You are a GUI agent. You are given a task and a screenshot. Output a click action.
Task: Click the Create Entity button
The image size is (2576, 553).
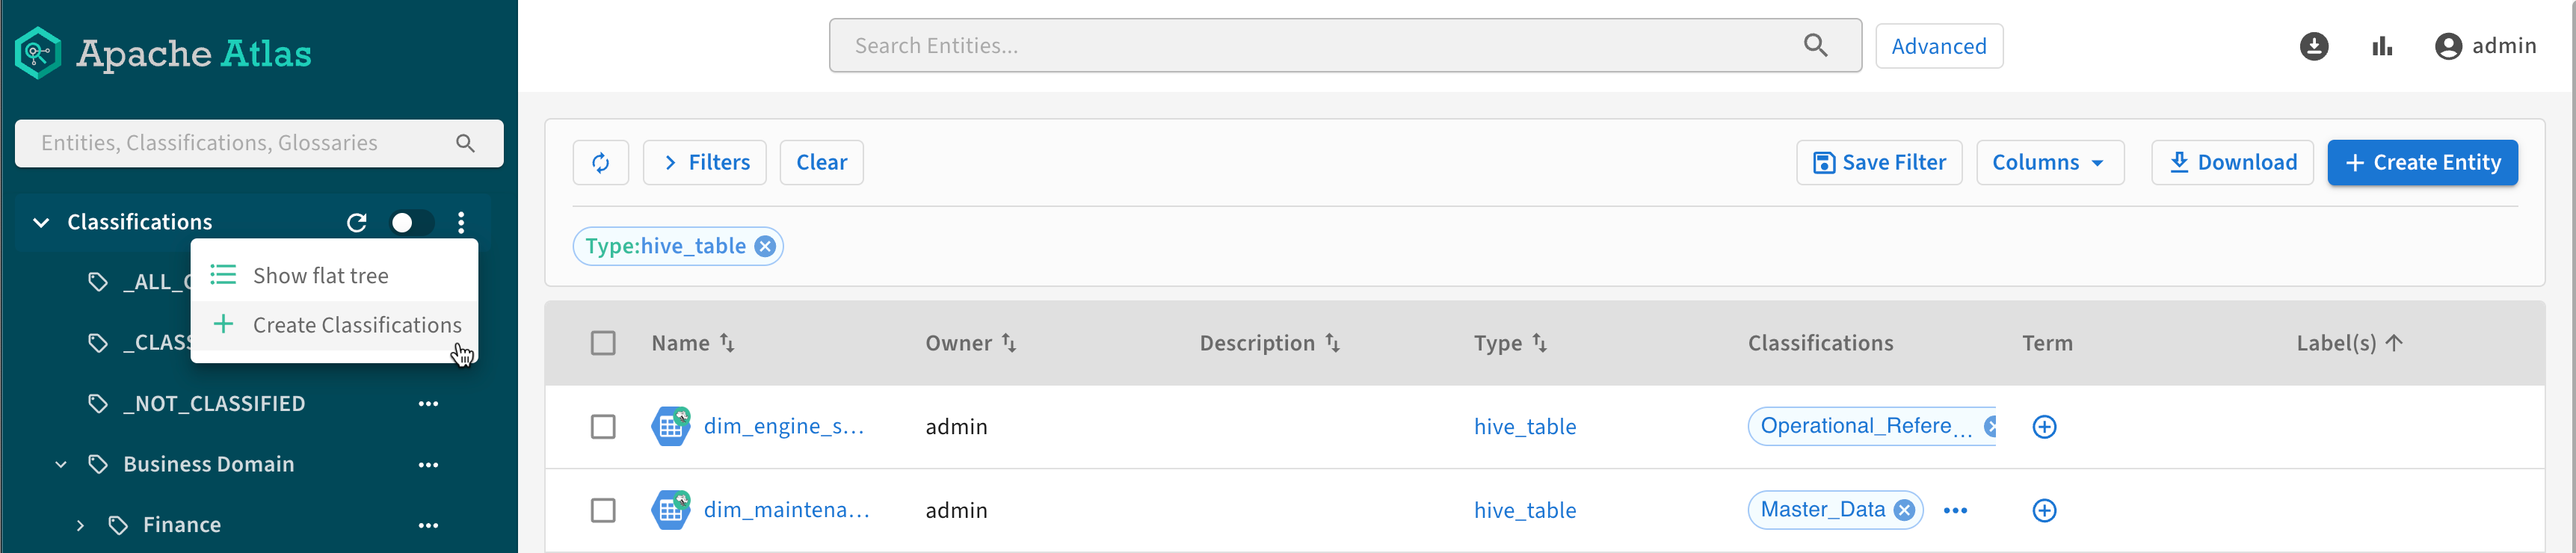2421,163
